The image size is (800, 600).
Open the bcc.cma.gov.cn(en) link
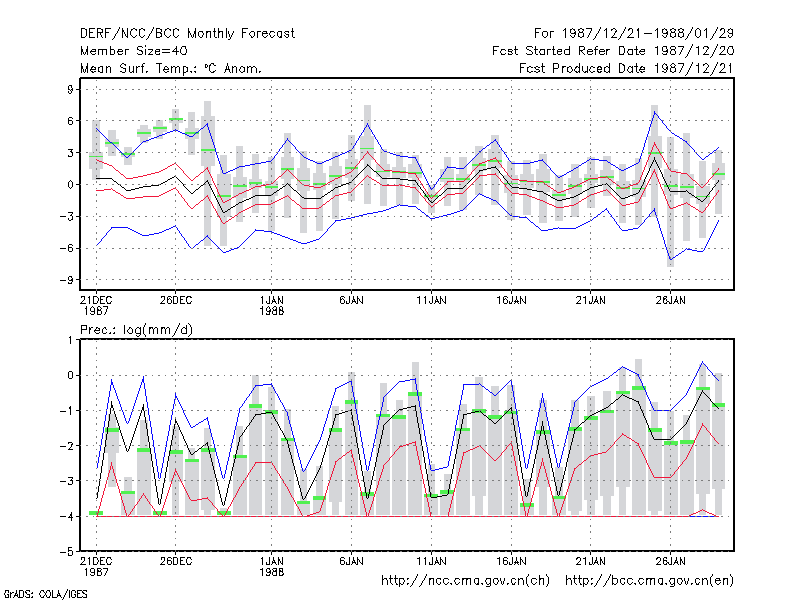click(649, 581)
